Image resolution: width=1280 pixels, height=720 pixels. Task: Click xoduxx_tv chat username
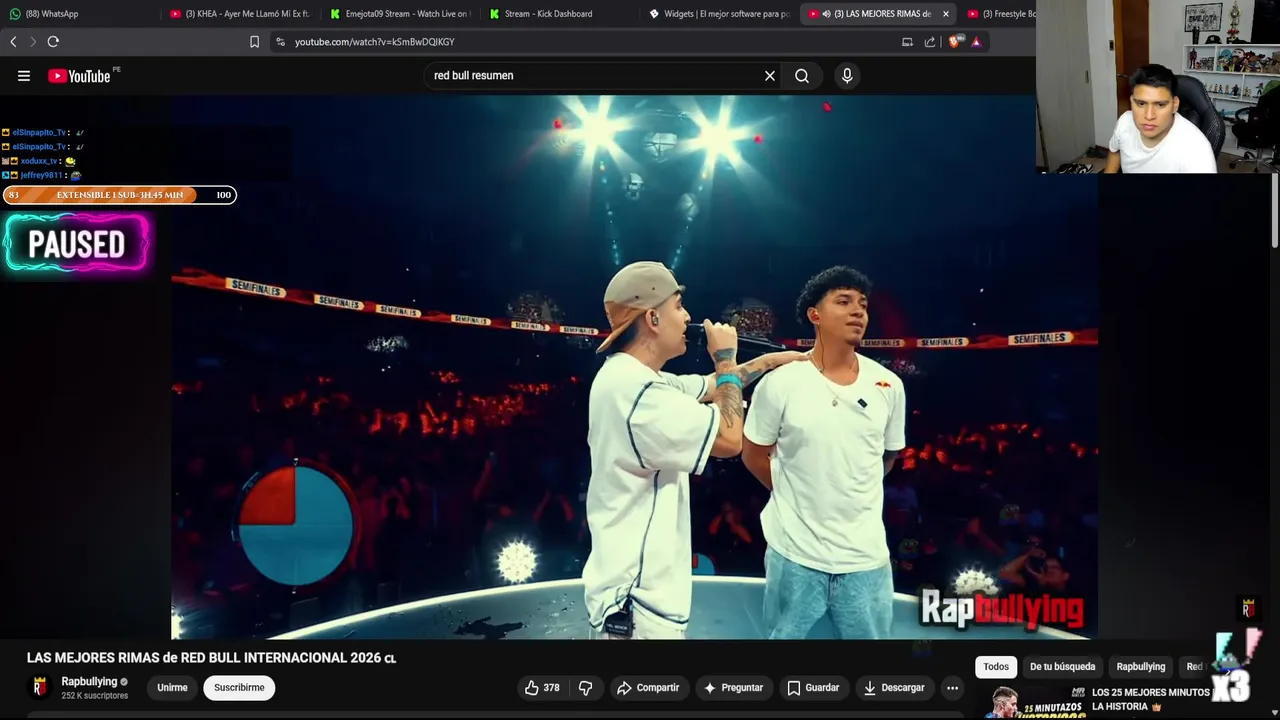pos(39,161)
